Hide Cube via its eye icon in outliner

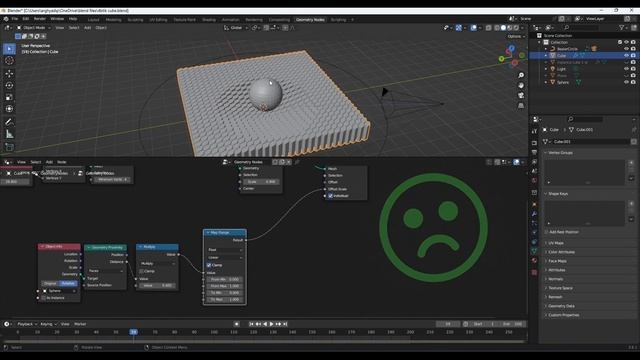tap(626, 55)
